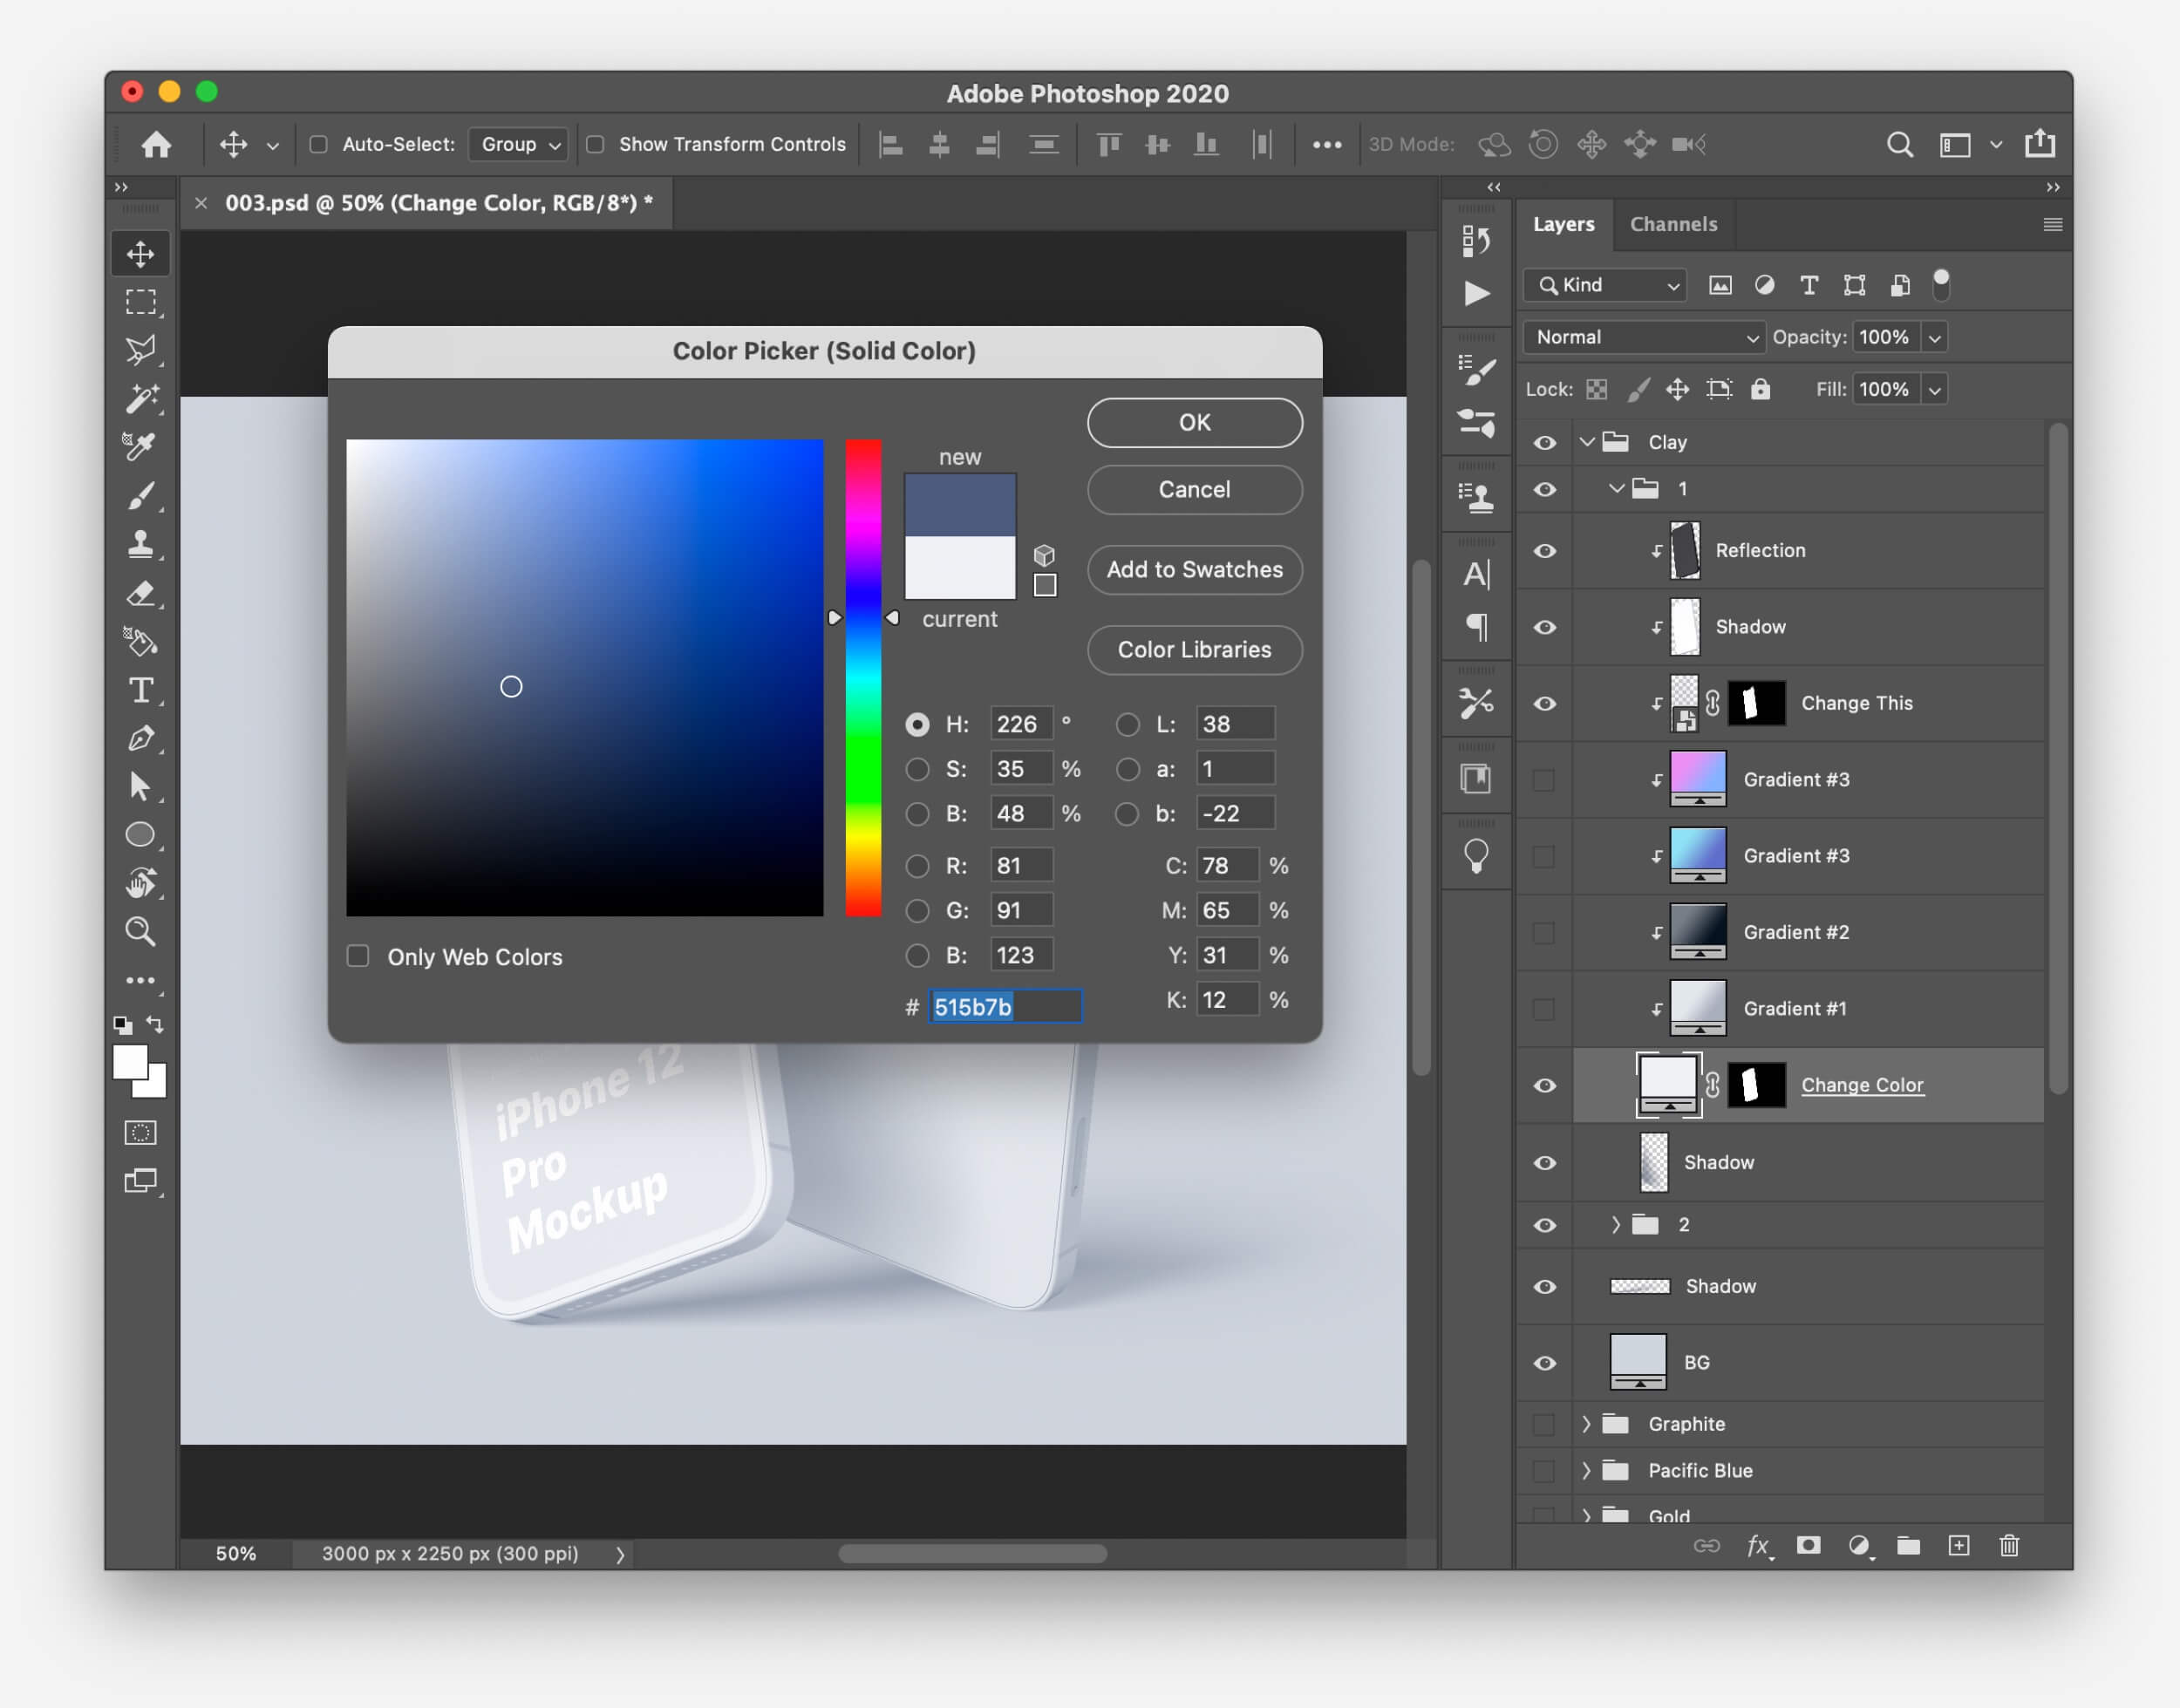Select the Ellipse shape tool
The height and width of the screenshot is (1708, 2180).
pyautogui.click(x=140, y=835)
